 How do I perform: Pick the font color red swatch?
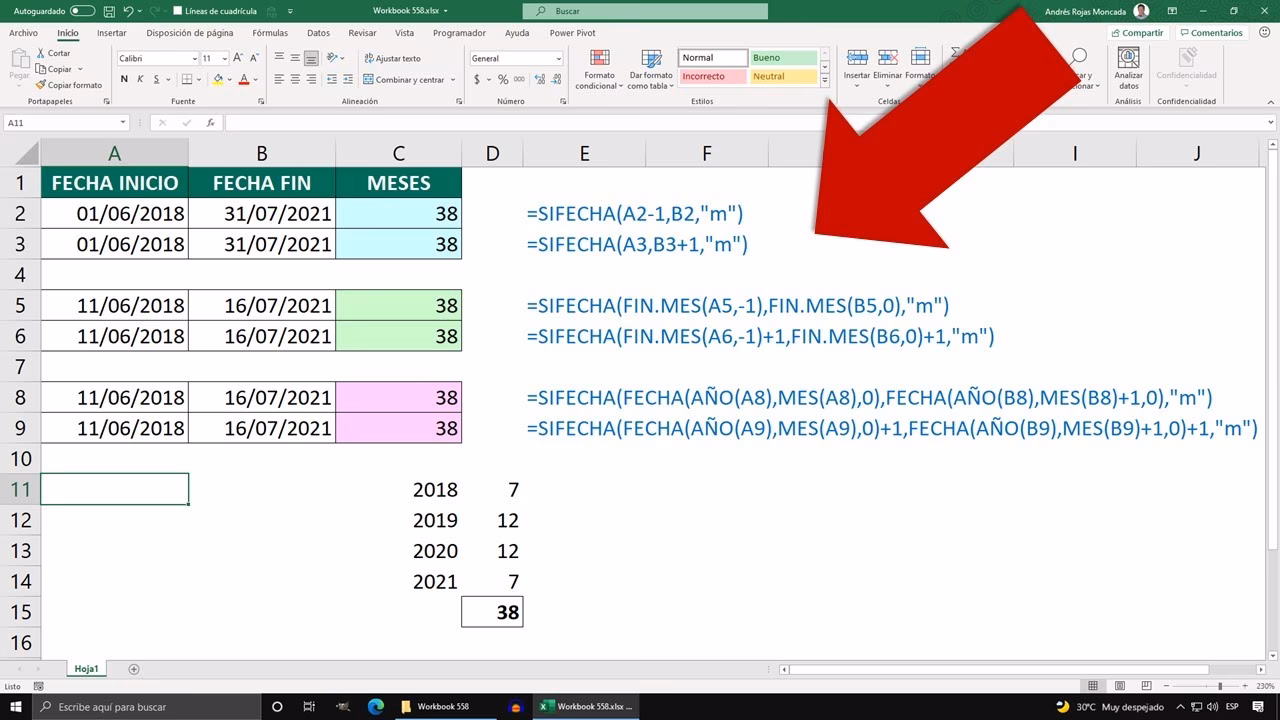[x=244, y=82]
